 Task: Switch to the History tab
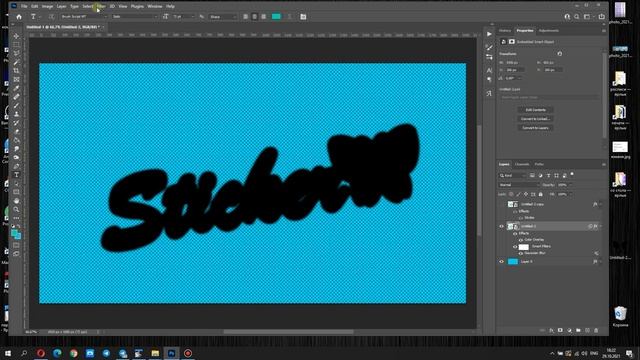click(x=505, y=31)
